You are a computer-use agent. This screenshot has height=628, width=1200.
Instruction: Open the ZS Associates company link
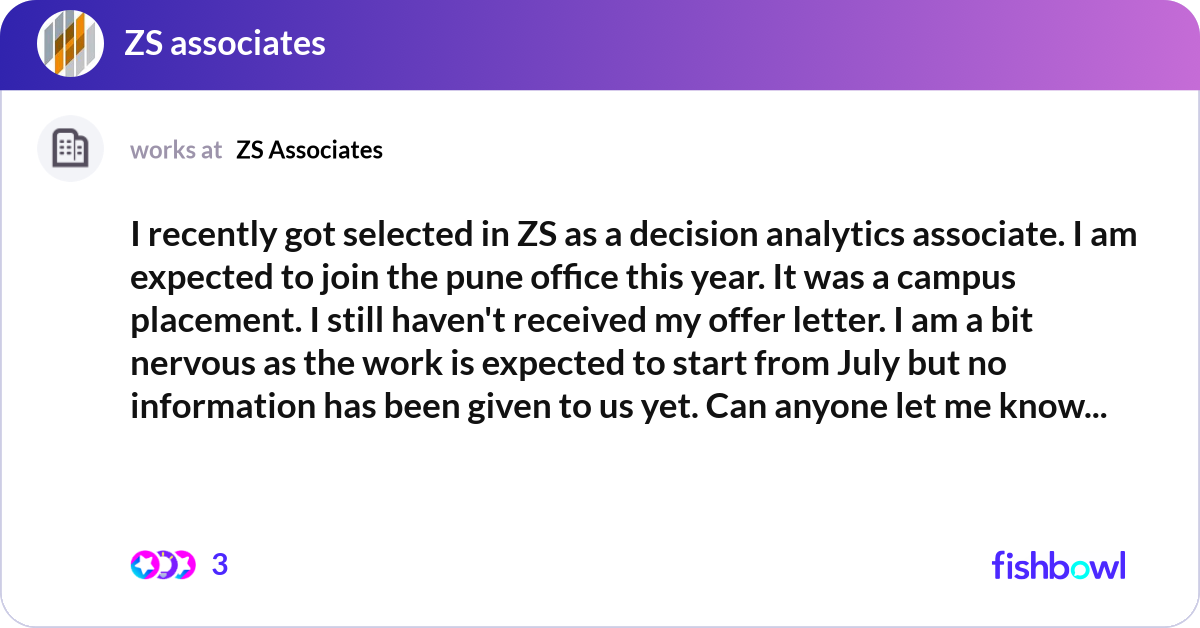(x=309, y=150)
